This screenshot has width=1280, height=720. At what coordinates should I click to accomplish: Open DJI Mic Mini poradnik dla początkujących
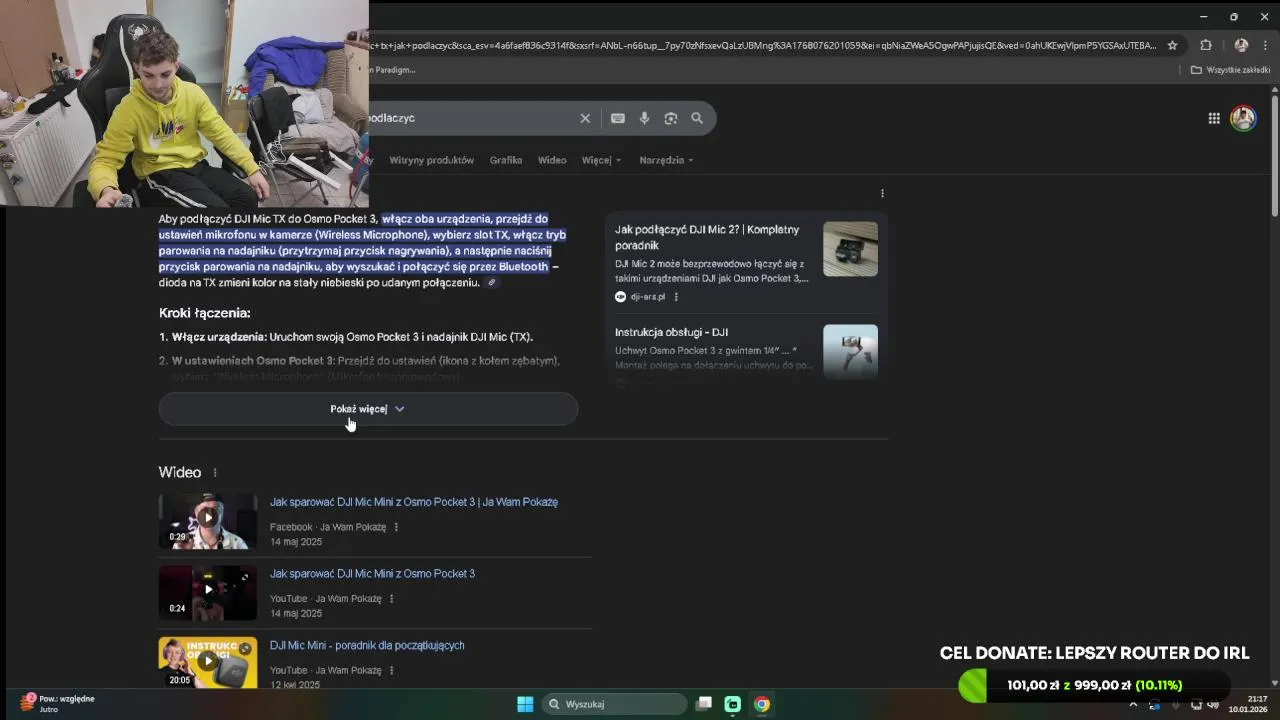[367, 646]
